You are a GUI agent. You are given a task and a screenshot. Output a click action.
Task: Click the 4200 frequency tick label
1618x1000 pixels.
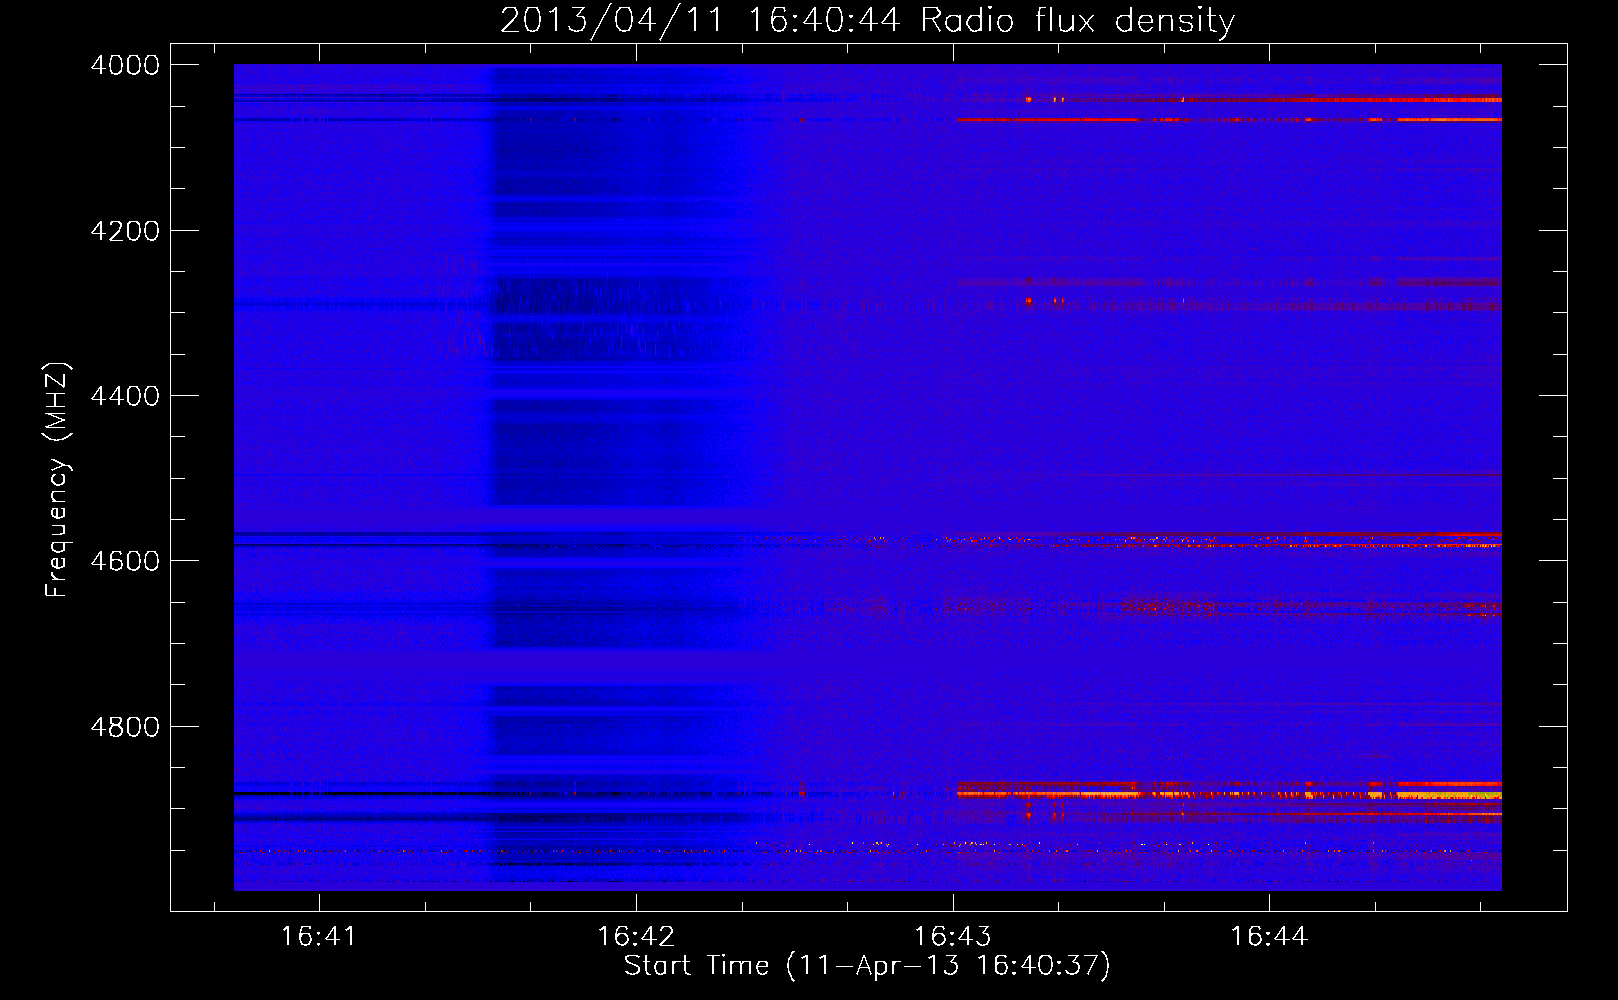[125, 231]
